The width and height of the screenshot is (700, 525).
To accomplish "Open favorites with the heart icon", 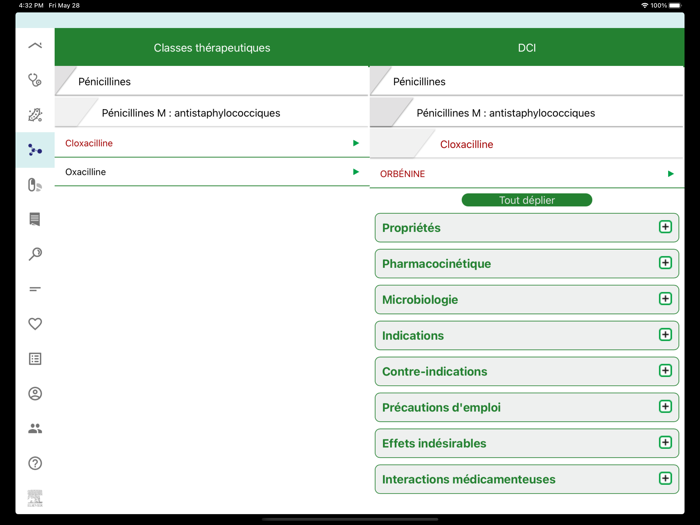I will pyautogui.click(x=35, y=324).
